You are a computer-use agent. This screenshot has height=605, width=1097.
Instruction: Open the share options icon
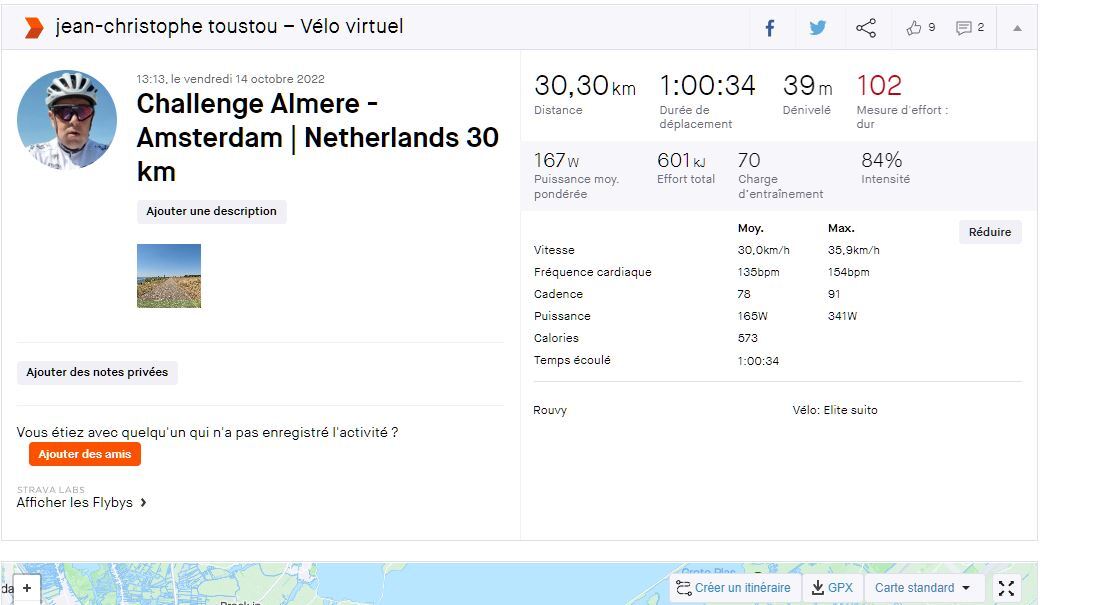[x=866, y=28]
